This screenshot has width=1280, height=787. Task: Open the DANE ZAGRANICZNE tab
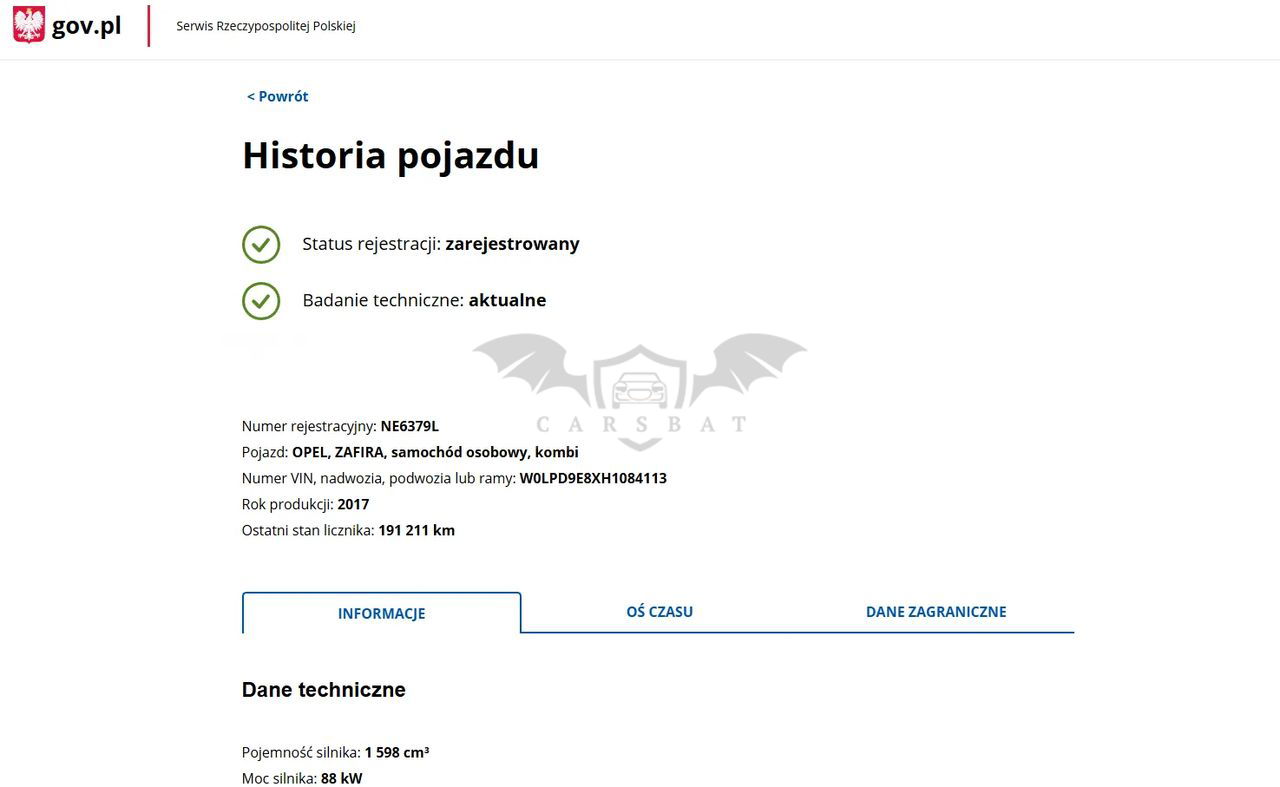[935, 612]
